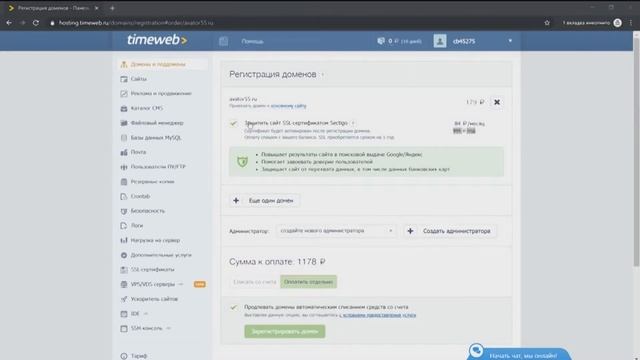Expand VPS/VDS серверы arrow

(x=181, y=284)
